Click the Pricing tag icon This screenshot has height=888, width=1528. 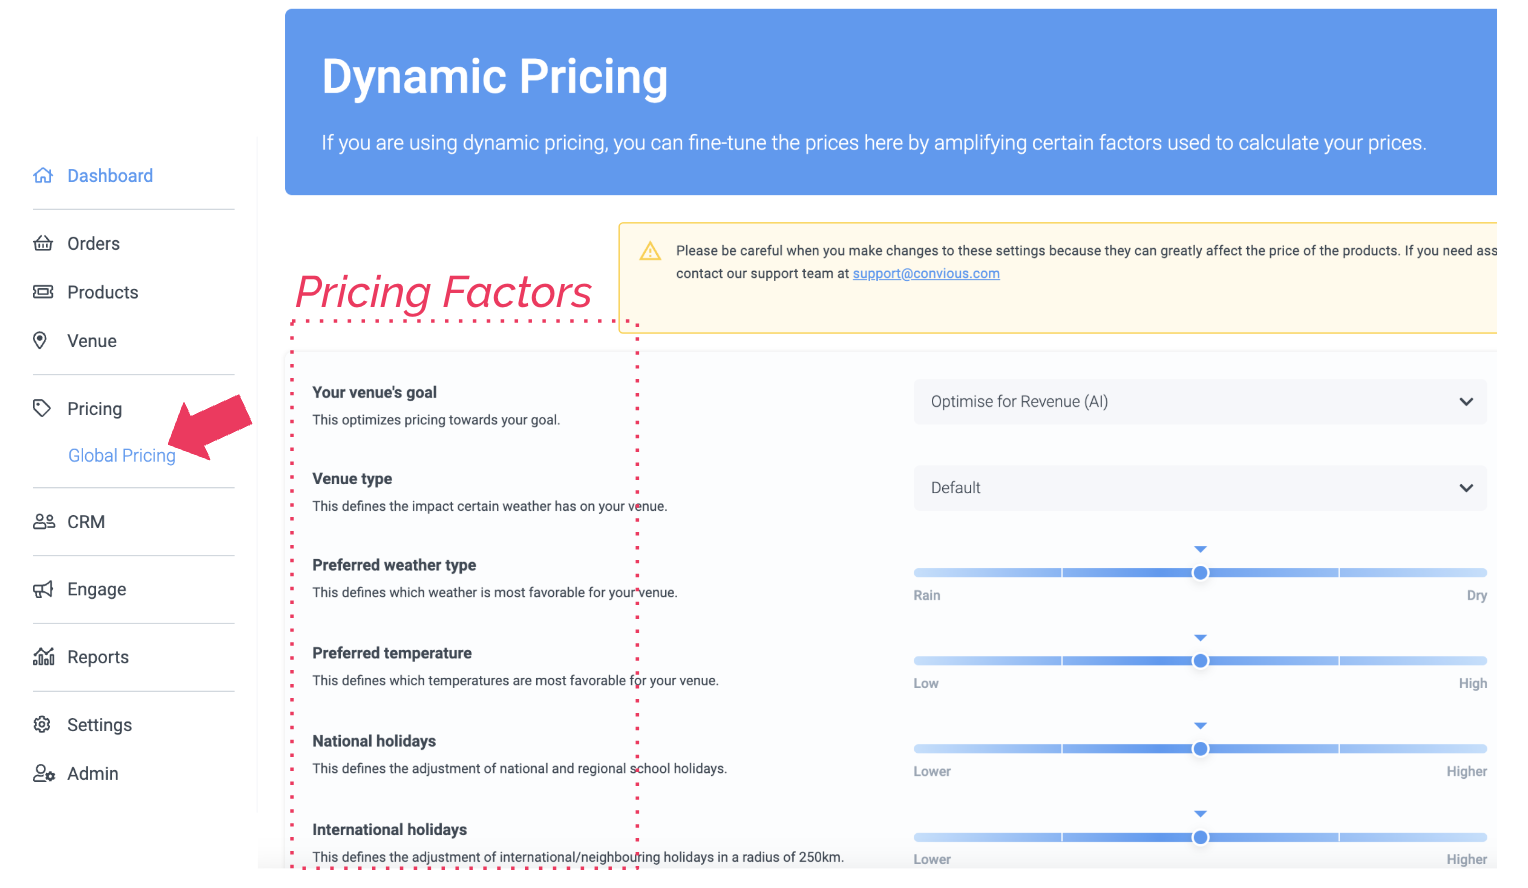(42, 408)
